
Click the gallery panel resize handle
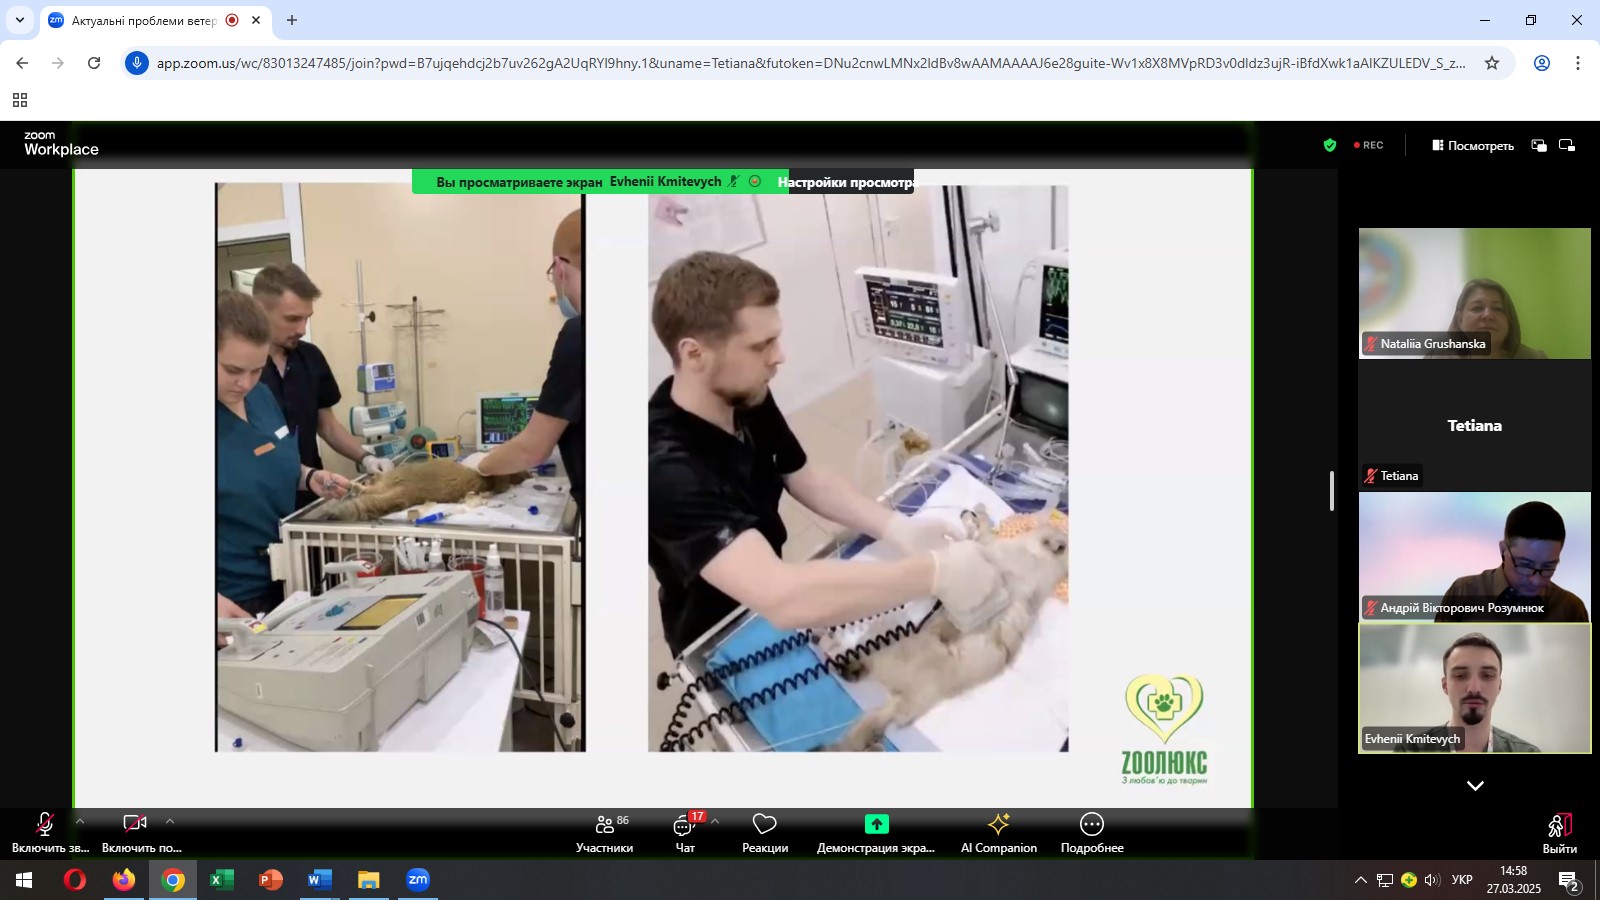pos(1332,490)
